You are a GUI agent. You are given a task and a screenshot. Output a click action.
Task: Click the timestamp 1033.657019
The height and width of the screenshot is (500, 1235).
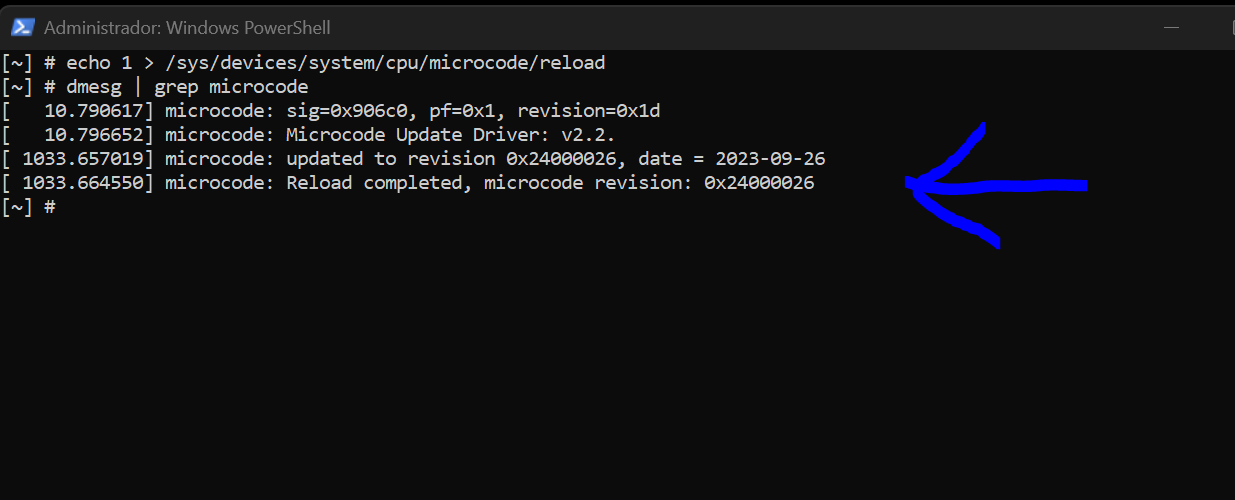pyautogui.click(x=88, y=159)
